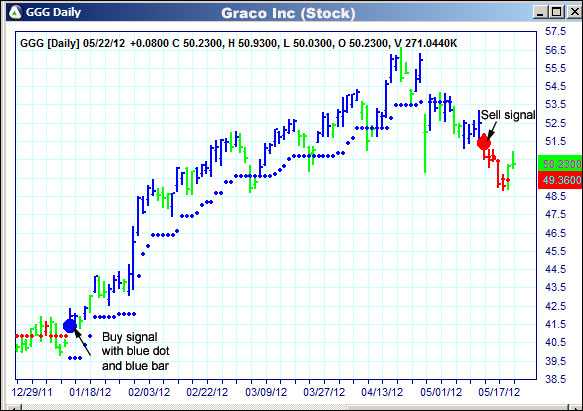Click the 38.5 price axis label
The height and width of the screenshot is (411, 583).
pos(555,379)
